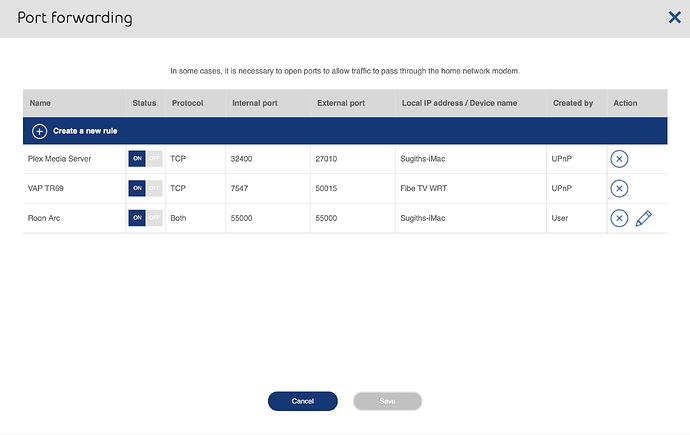Click the Created by column header
Viewport: 690px width, 435px height.
[573, 103]
